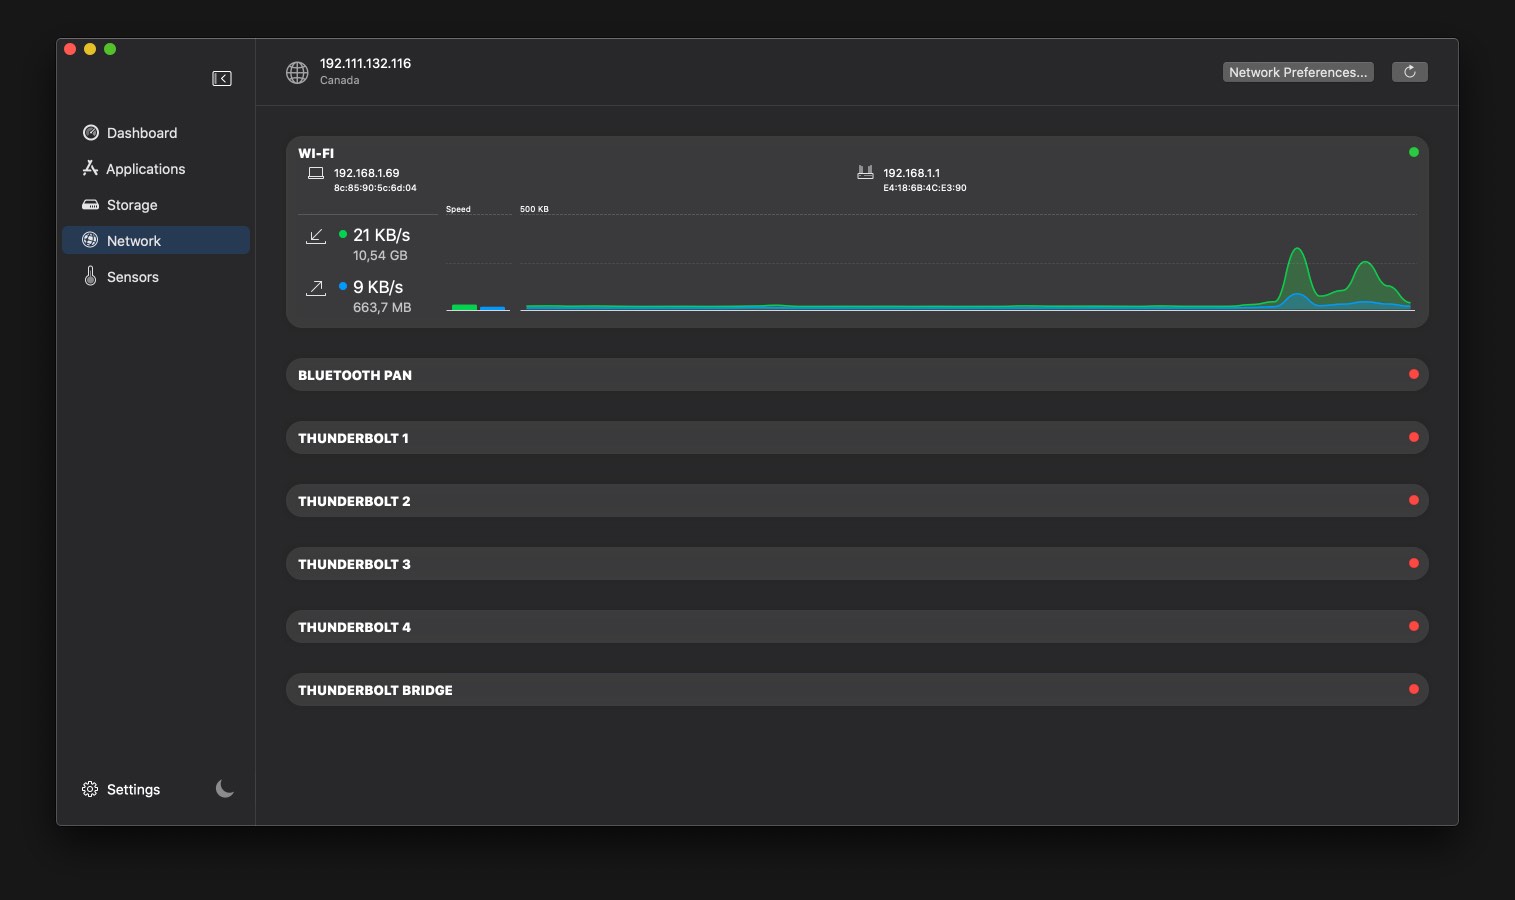Click the Storage drive icon

tap(90, 205)
